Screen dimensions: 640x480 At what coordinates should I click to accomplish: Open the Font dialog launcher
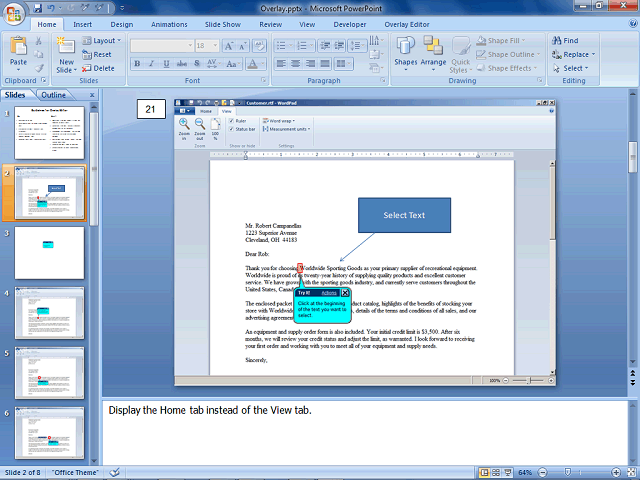coord(264,80)
